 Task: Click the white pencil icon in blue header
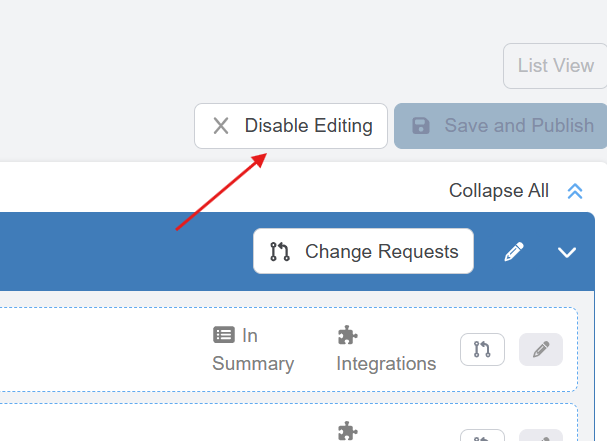(x=514, y=252)
